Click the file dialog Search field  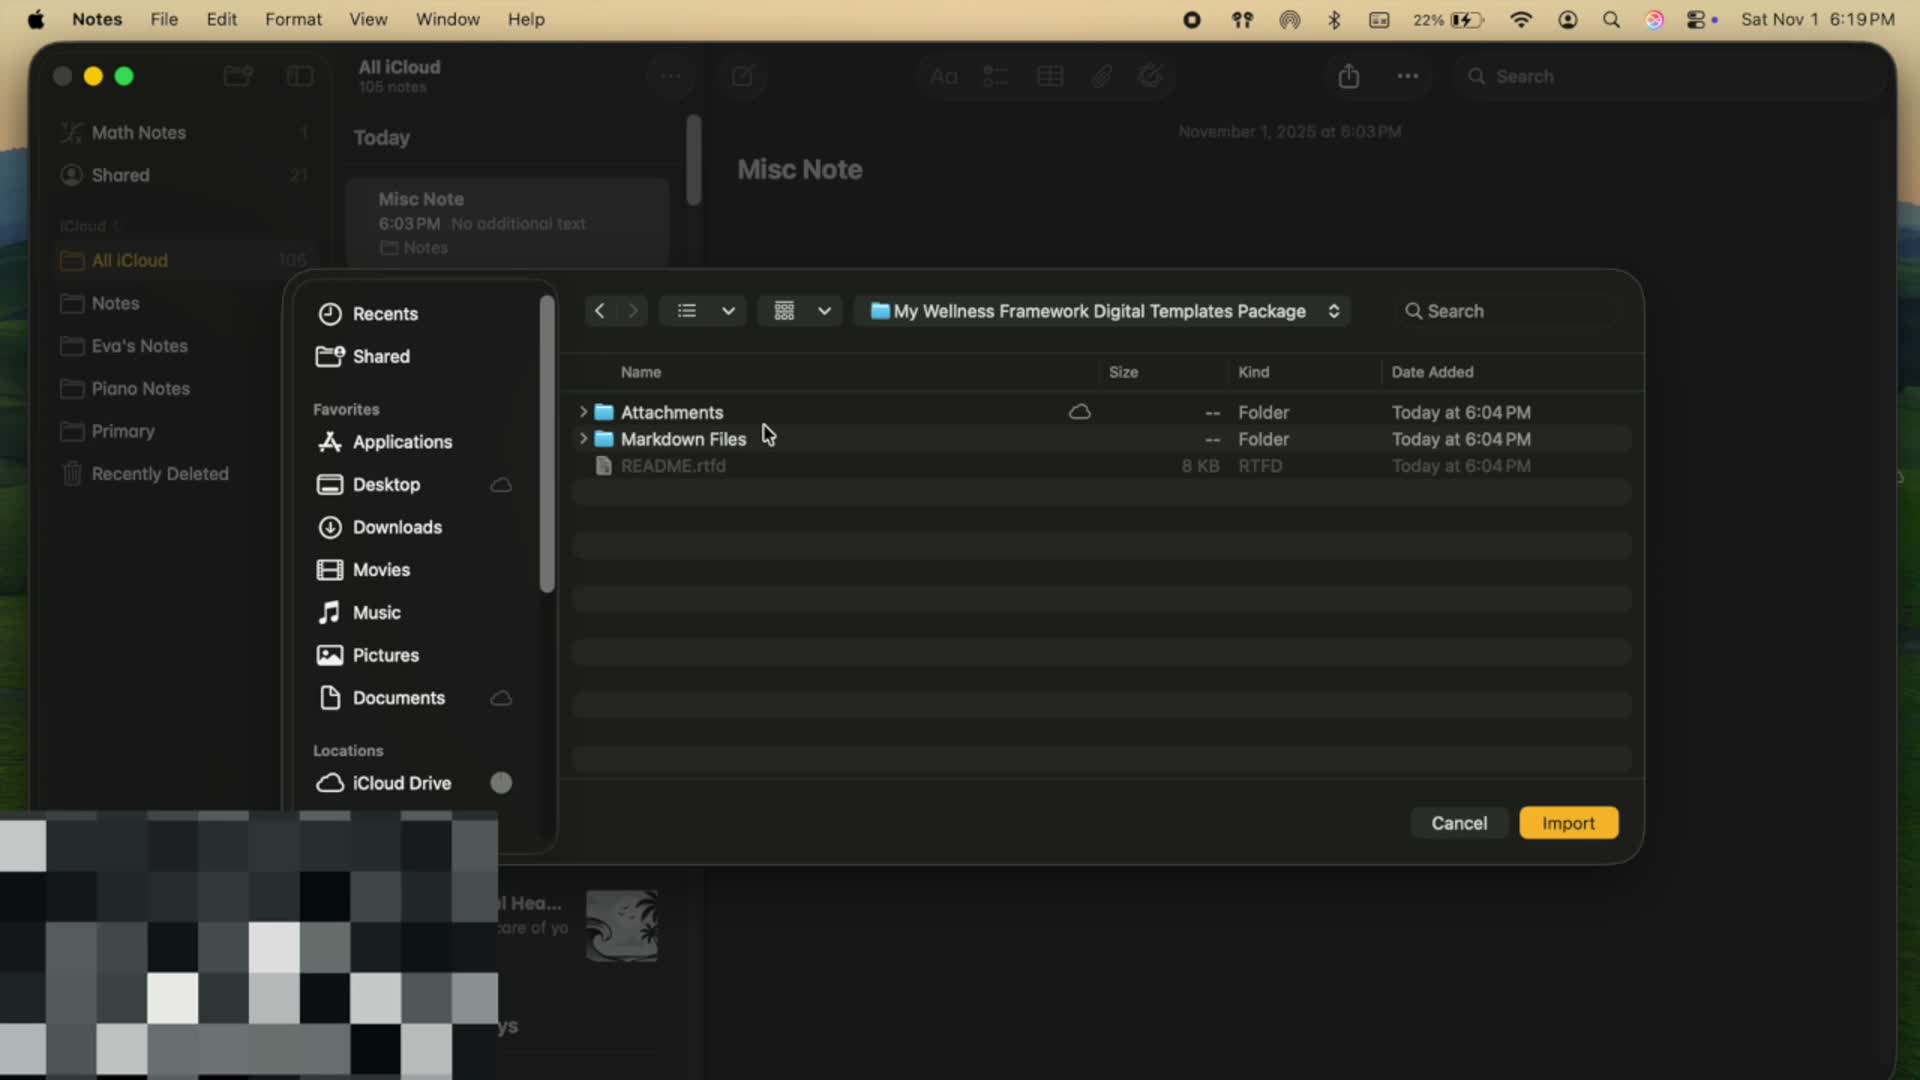(1506, 311)
